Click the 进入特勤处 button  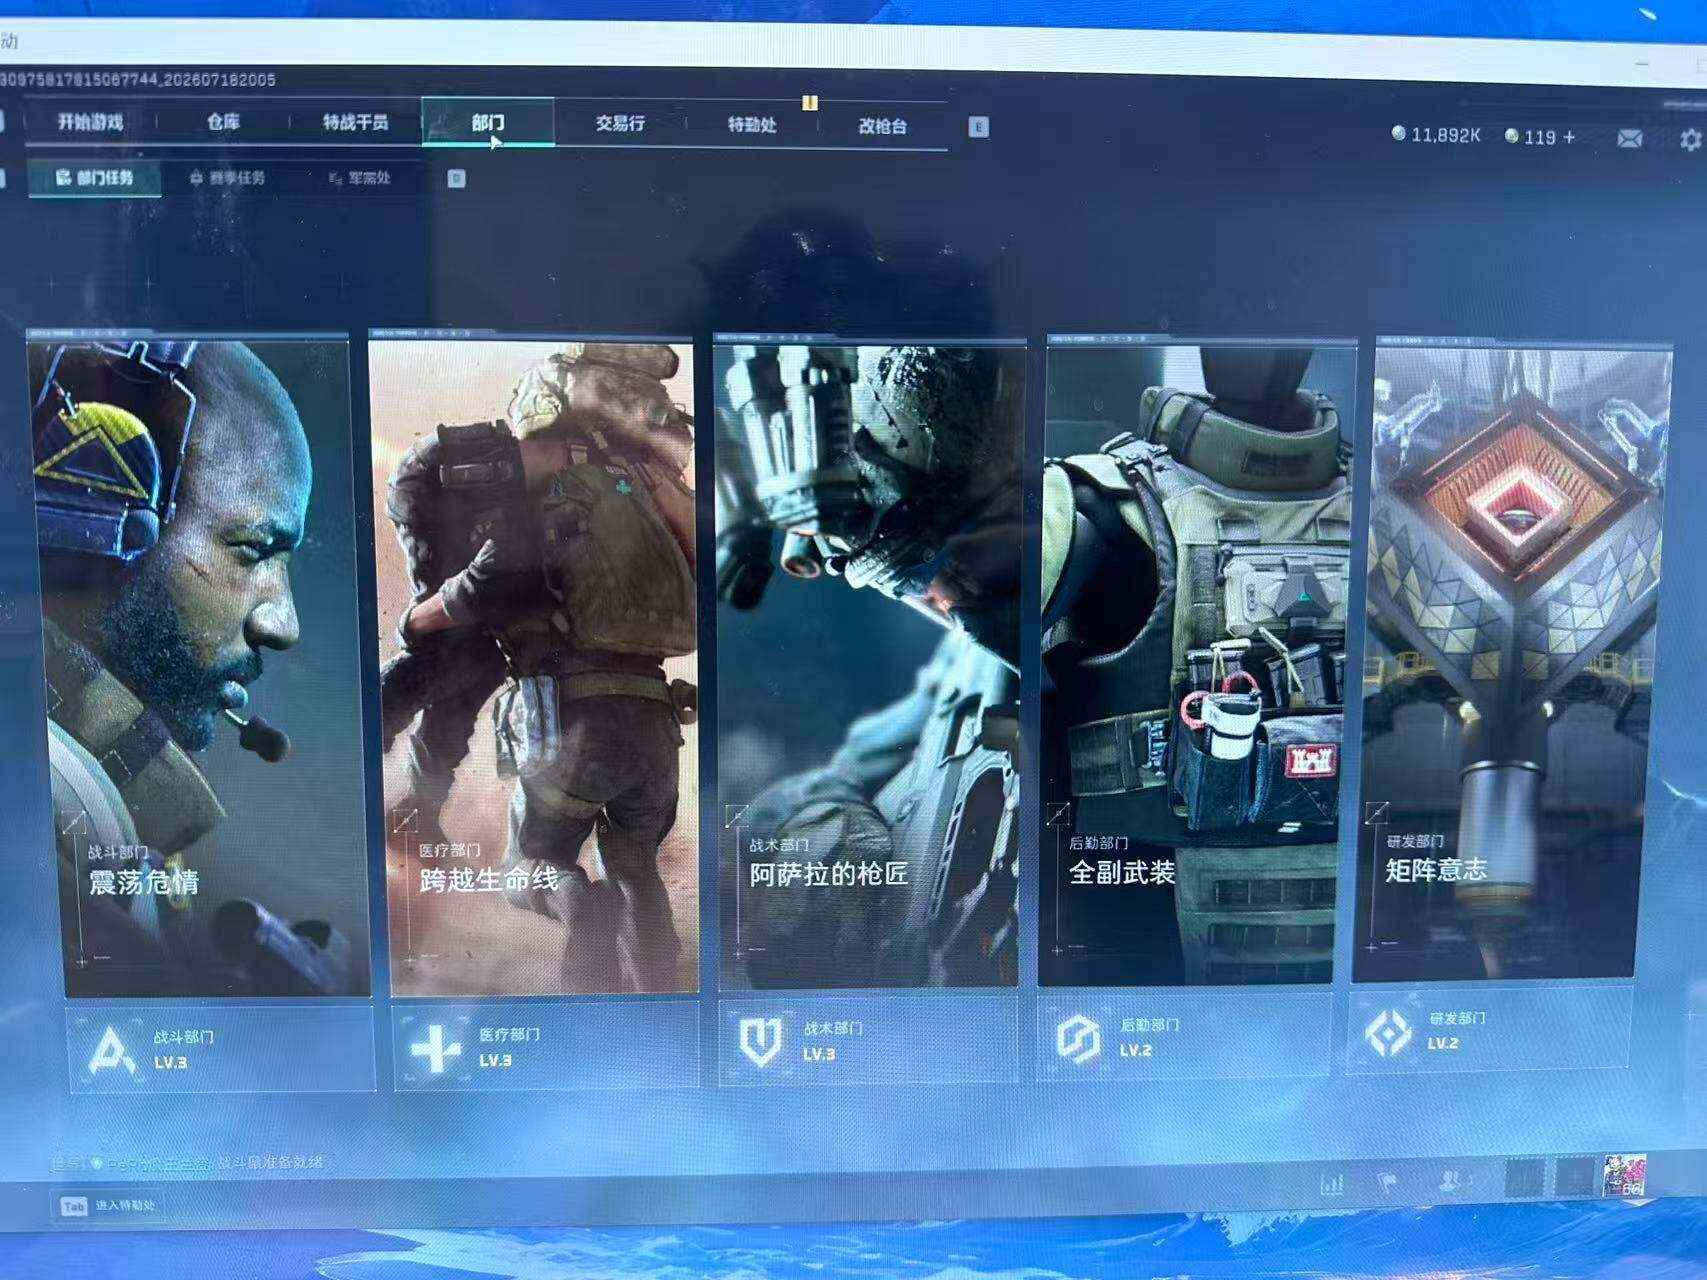108,1206
